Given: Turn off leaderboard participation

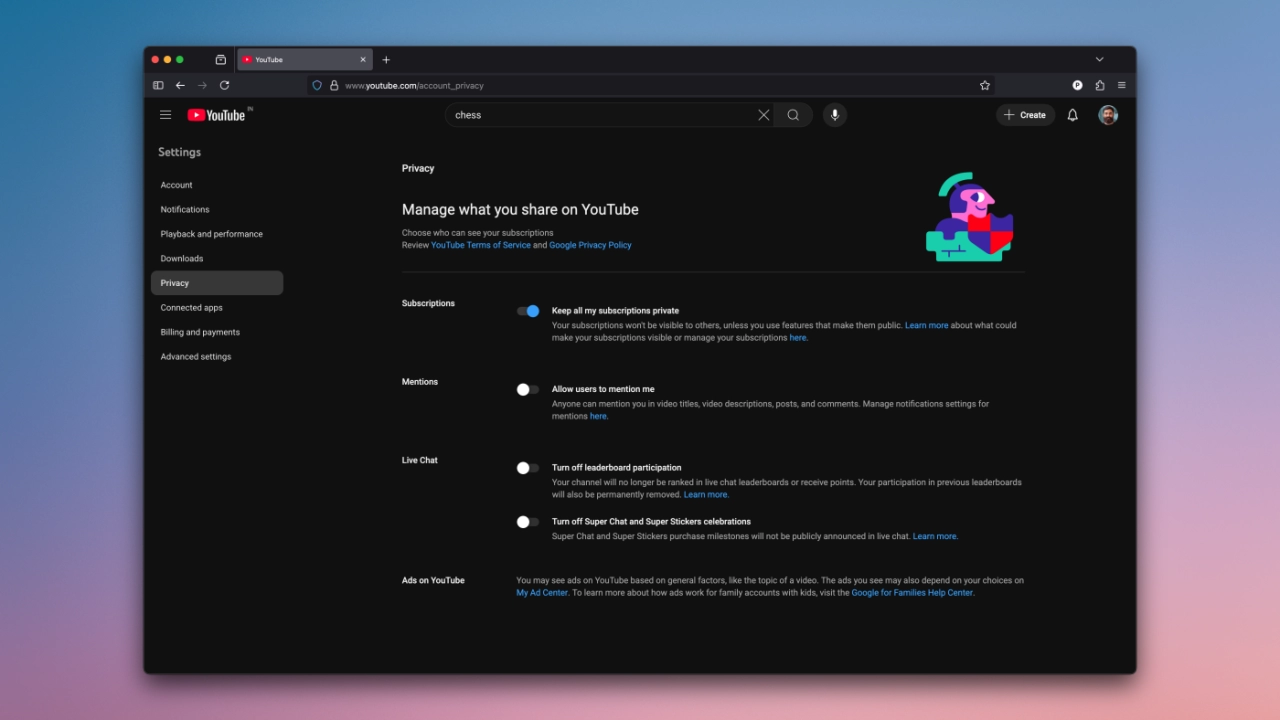Looking at the screenshot, I should (527, 467).
